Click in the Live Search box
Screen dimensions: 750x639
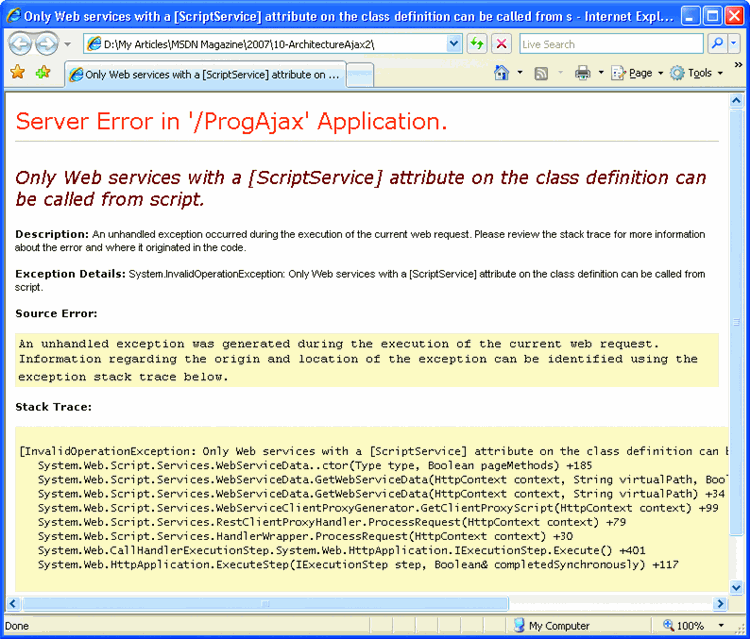coord(610,44)
